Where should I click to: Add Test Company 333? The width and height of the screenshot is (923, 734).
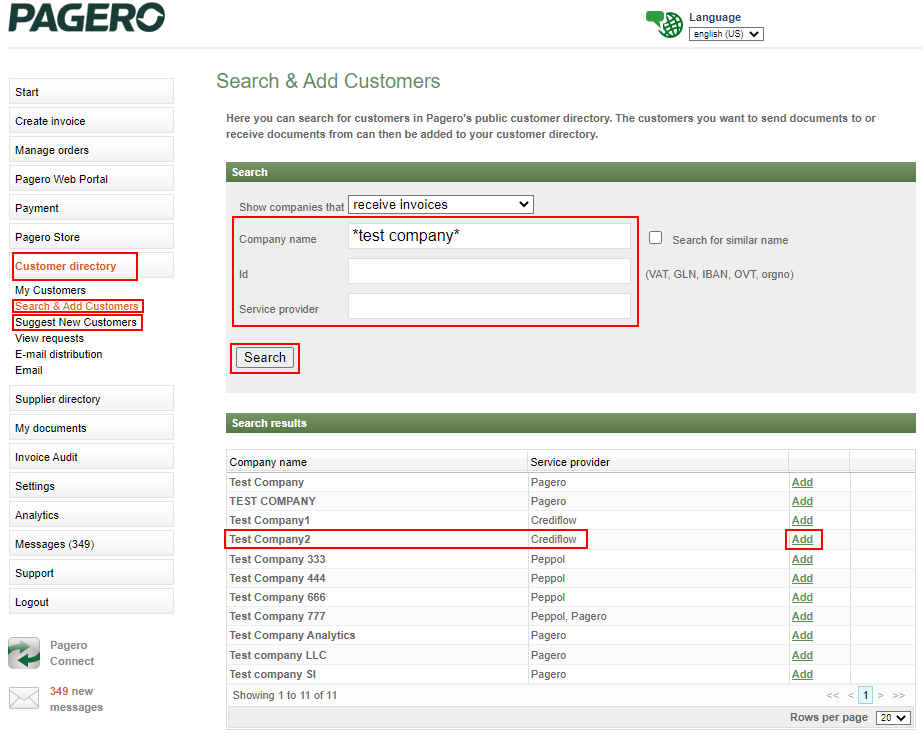point(802,559)
